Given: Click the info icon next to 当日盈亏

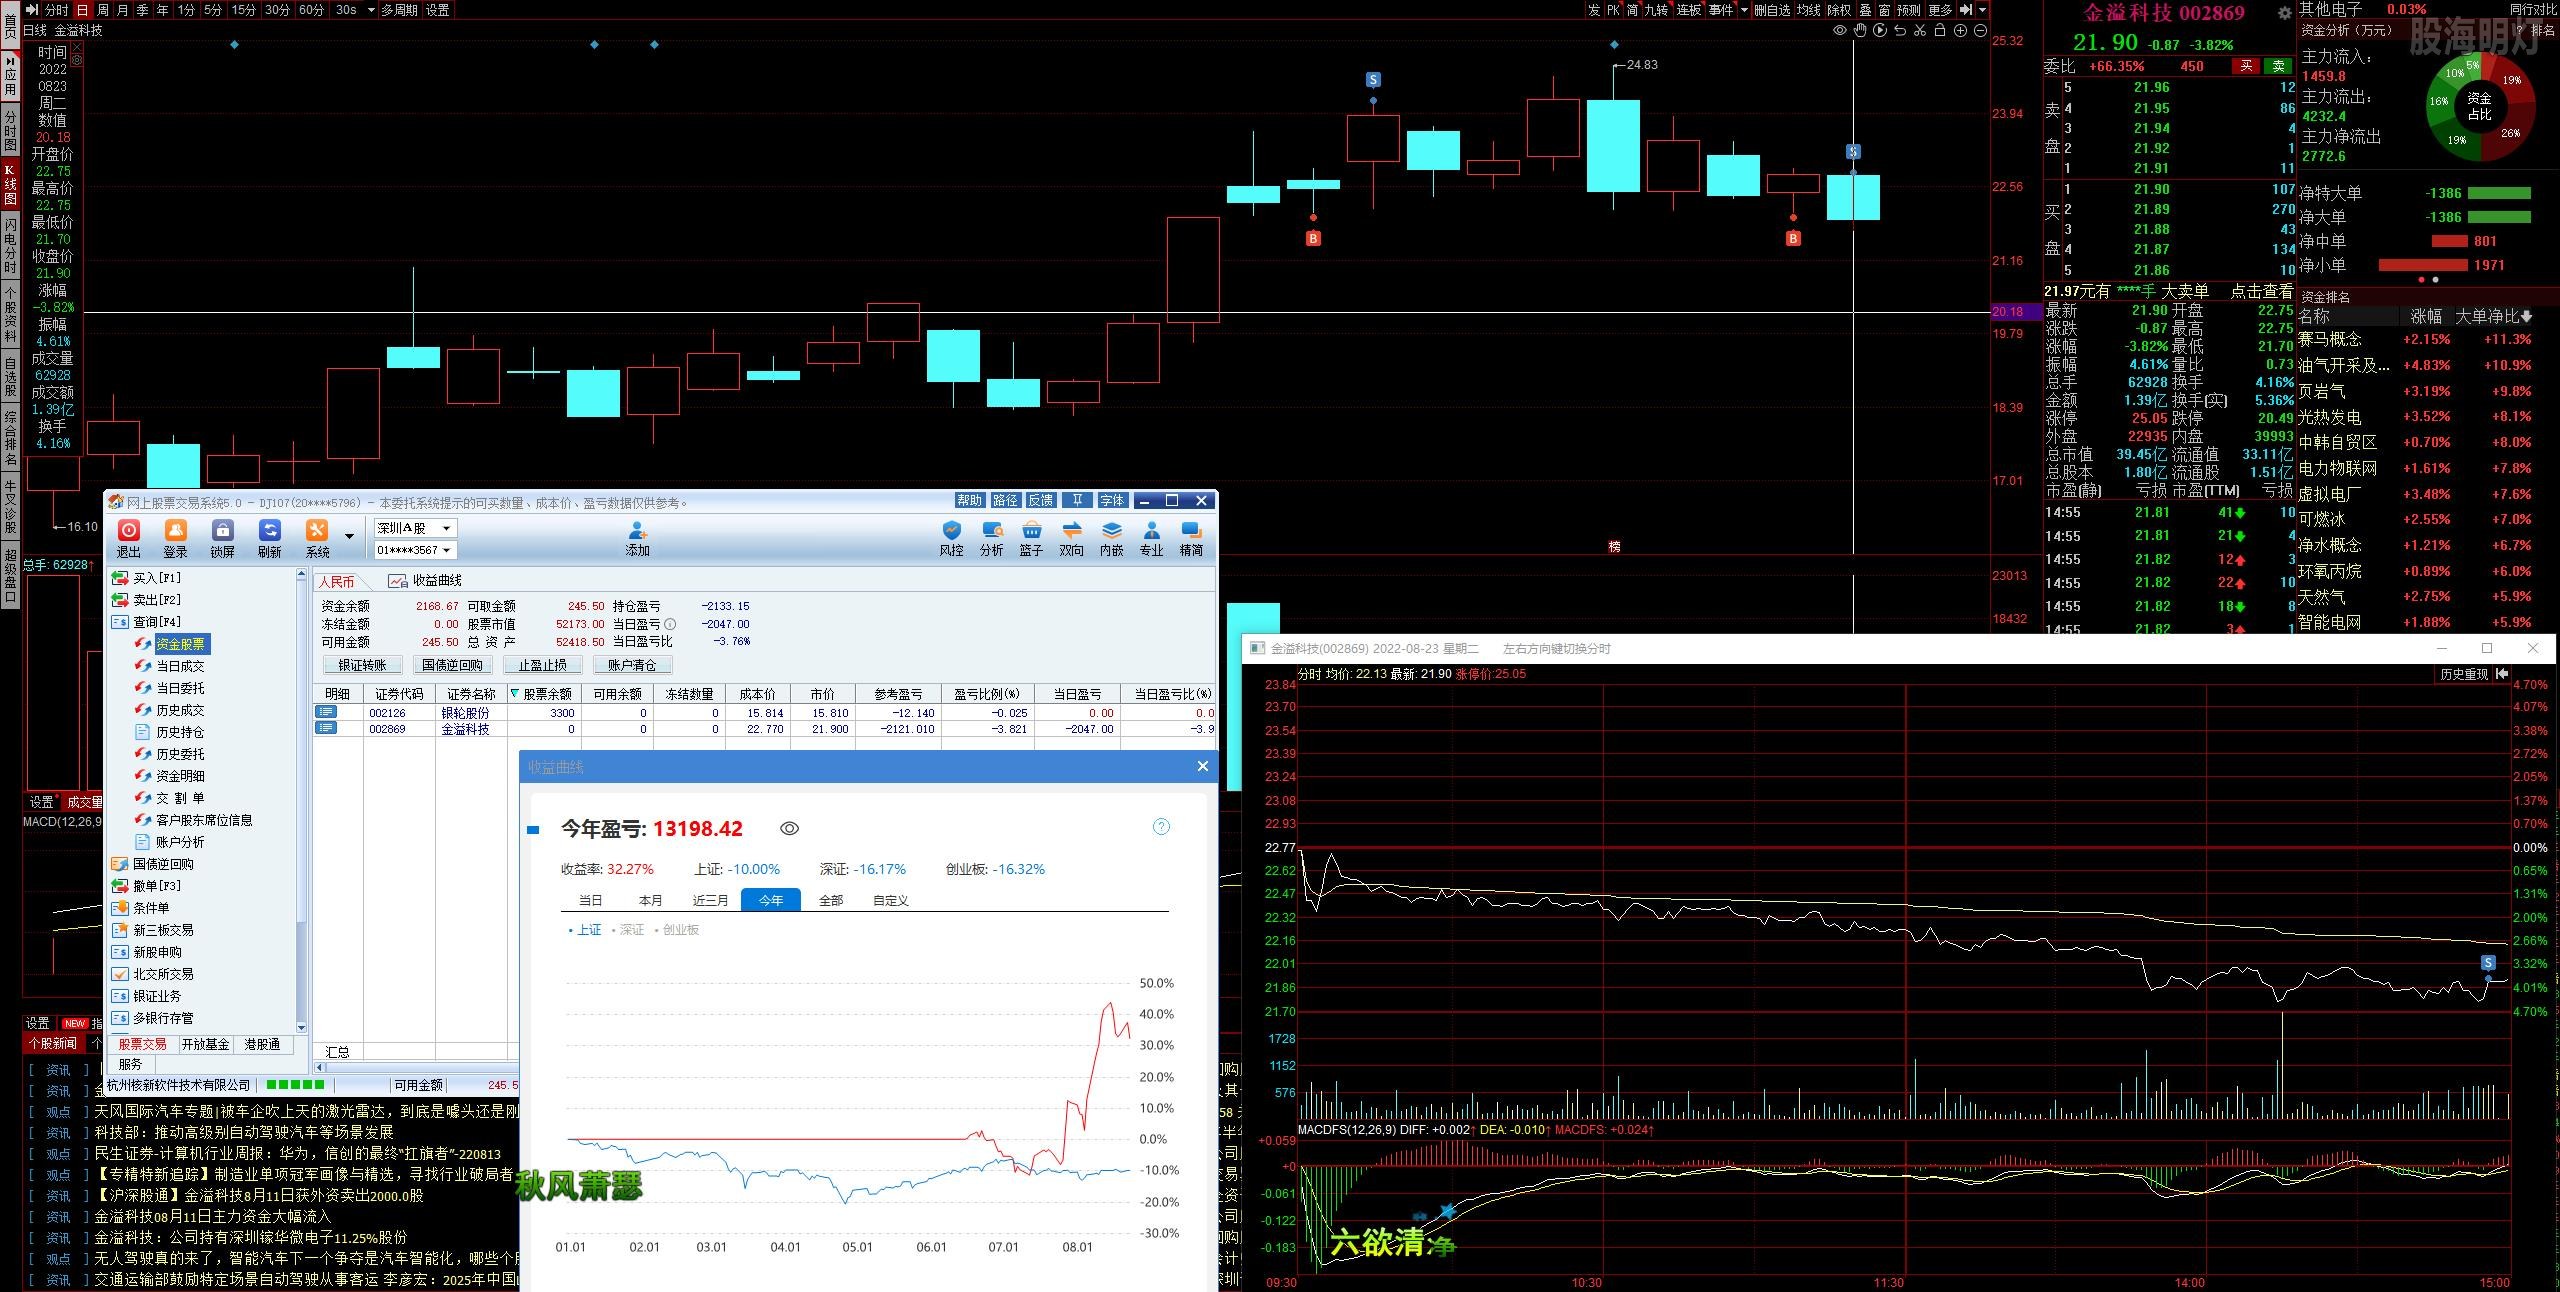Looking at the screenshot, I should click(x=670, y=624).
